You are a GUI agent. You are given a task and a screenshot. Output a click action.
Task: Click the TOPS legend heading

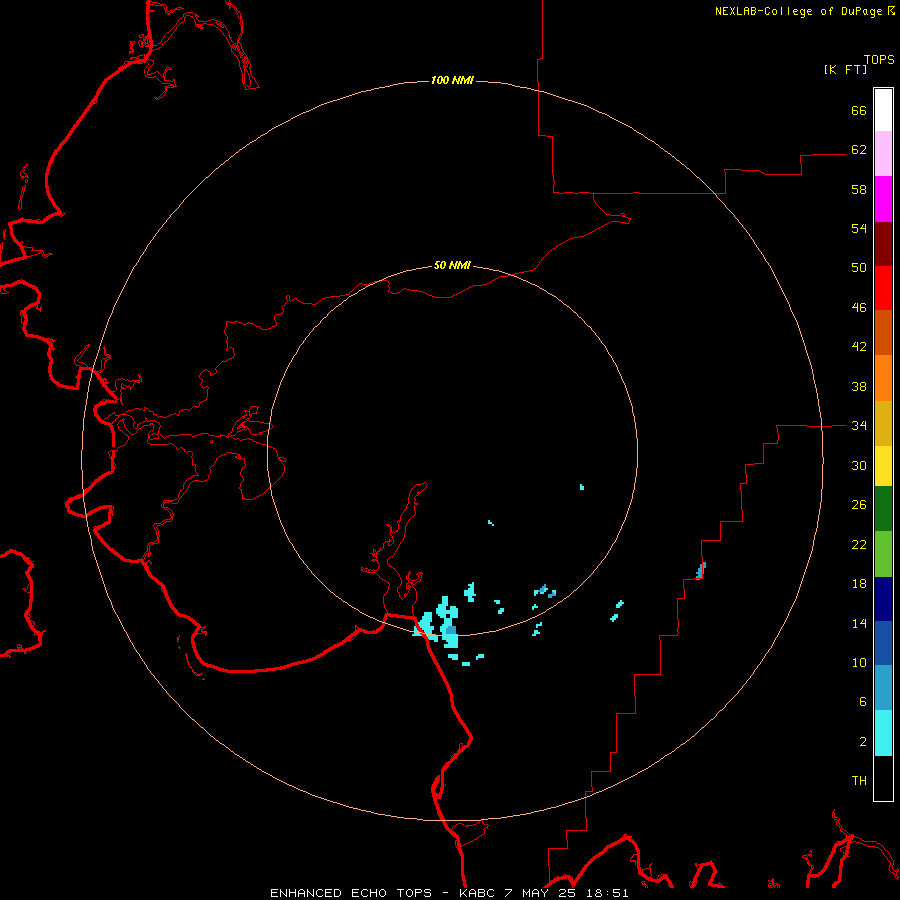tap(879, 59)
